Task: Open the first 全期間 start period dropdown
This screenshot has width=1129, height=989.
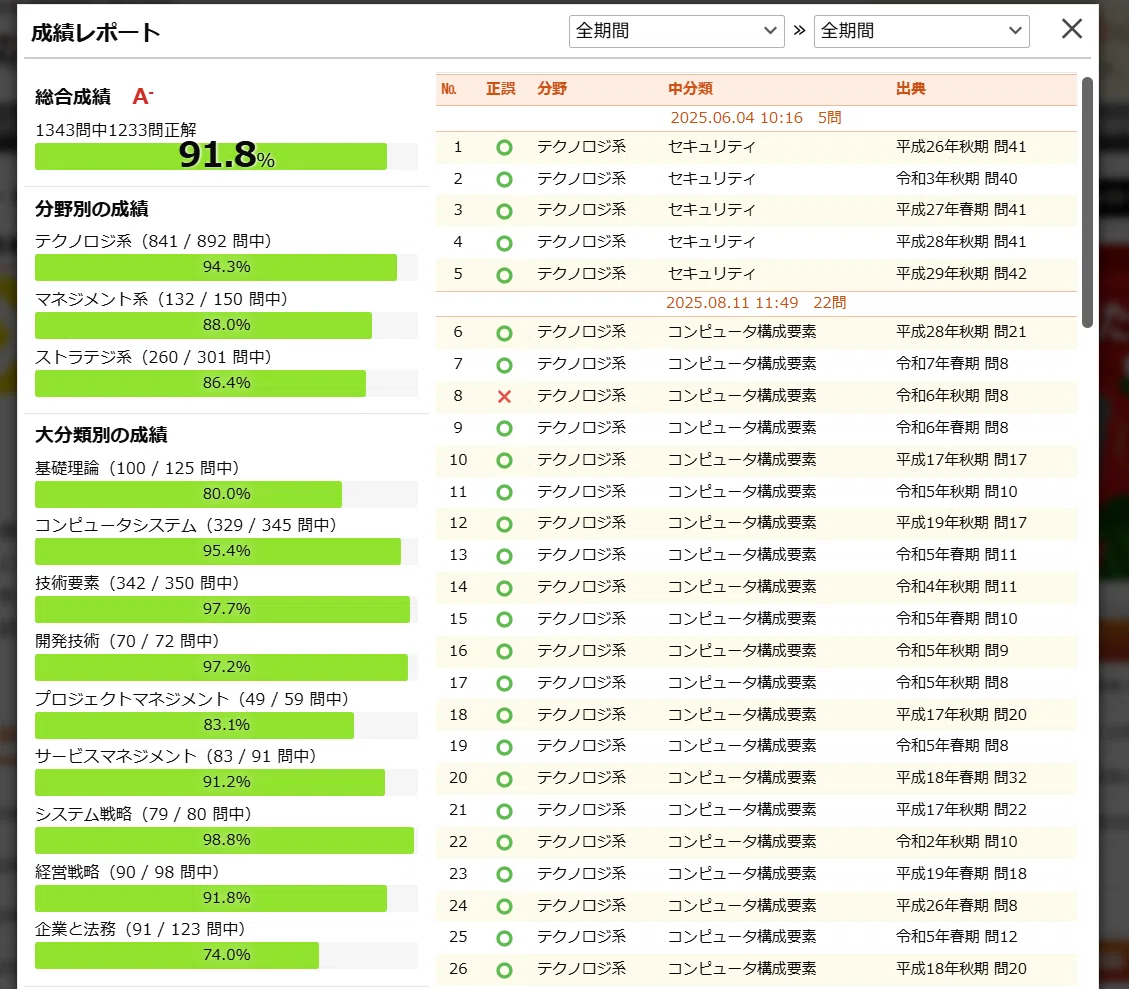Action: 676,31
